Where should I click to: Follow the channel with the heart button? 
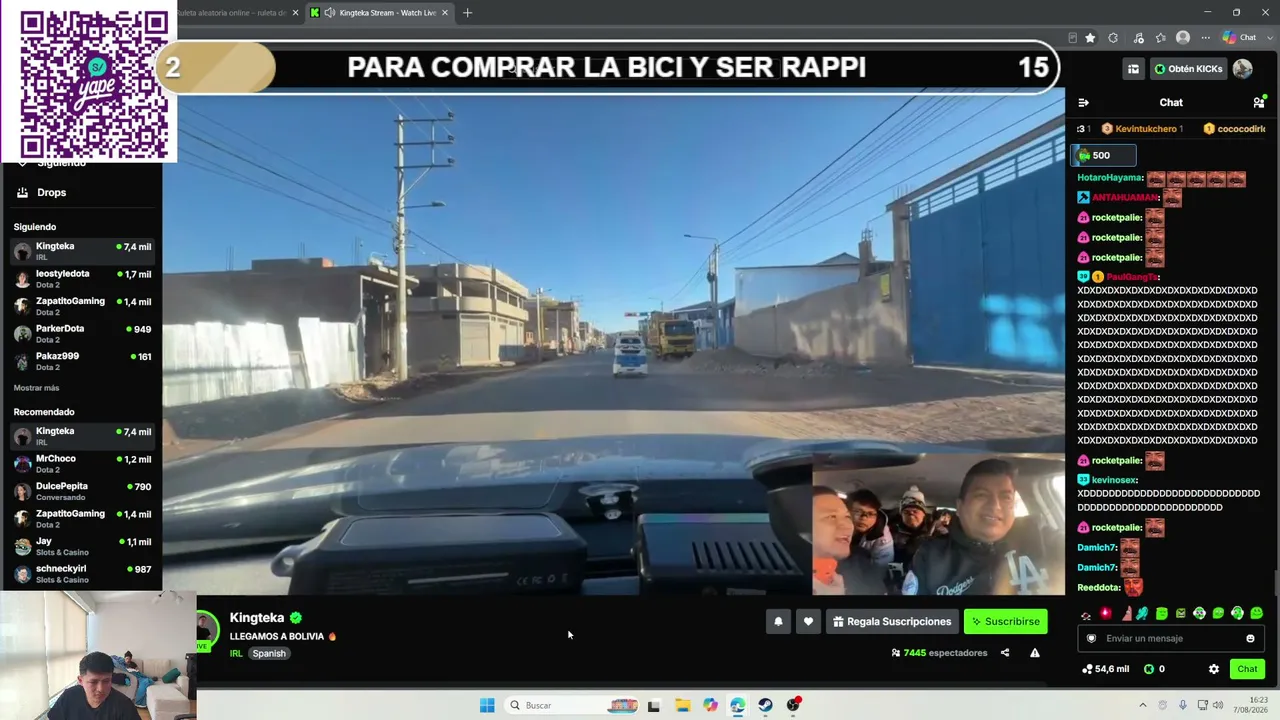click(808, 622)
